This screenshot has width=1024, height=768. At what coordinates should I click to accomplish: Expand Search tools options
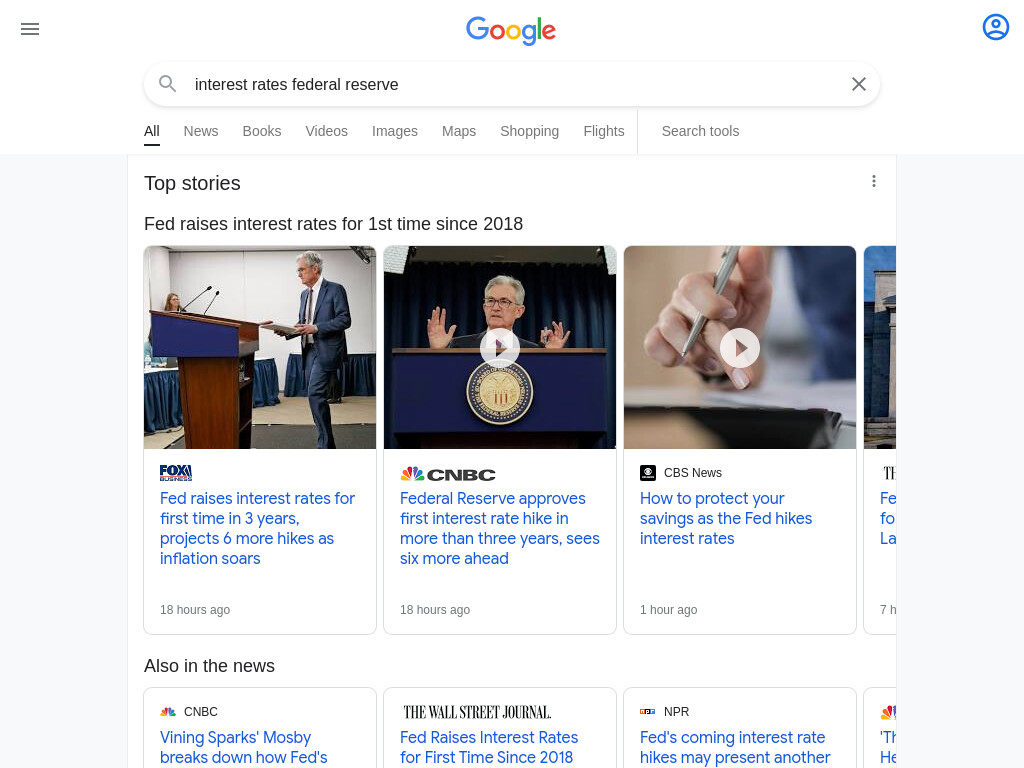coord(700,131)
